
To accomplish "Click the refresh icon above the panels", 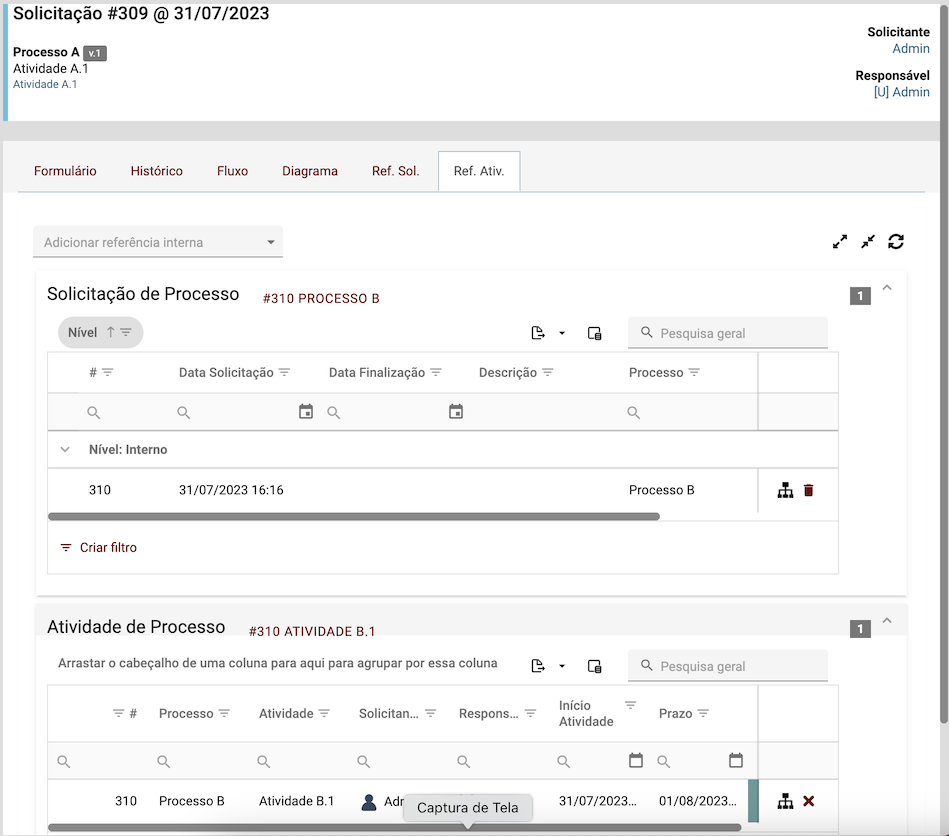I will coord(896,241).
